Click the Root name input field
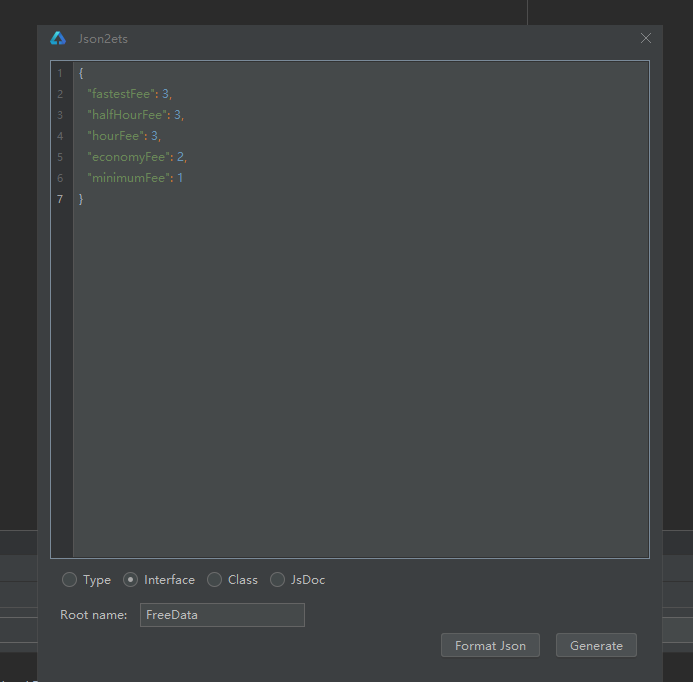 coord(222,615)
